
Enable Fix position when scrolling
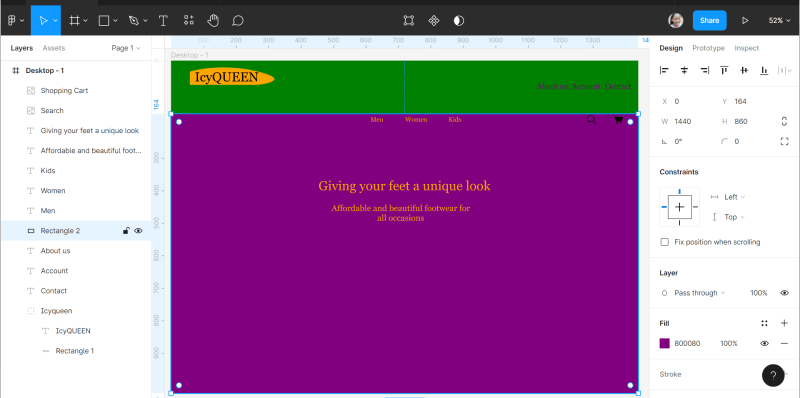point(664,242)
